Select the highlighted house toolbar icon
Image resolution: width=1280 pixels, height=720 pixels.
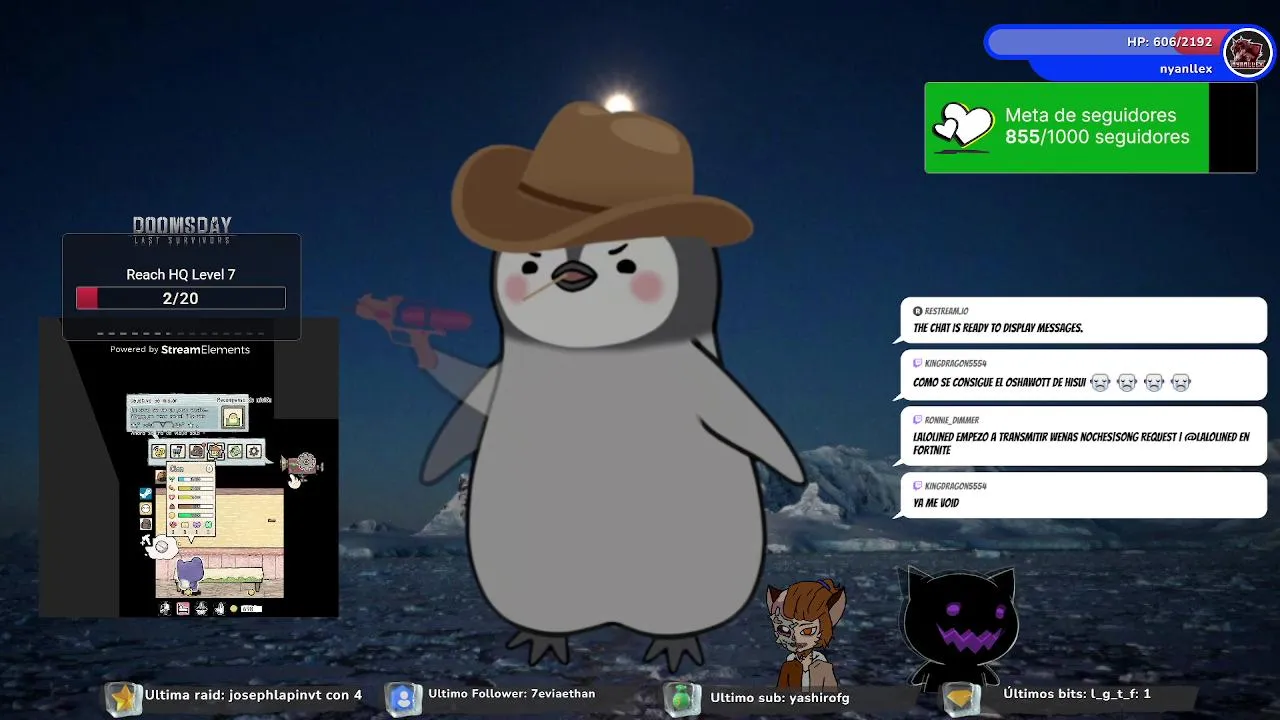[216, 451]
